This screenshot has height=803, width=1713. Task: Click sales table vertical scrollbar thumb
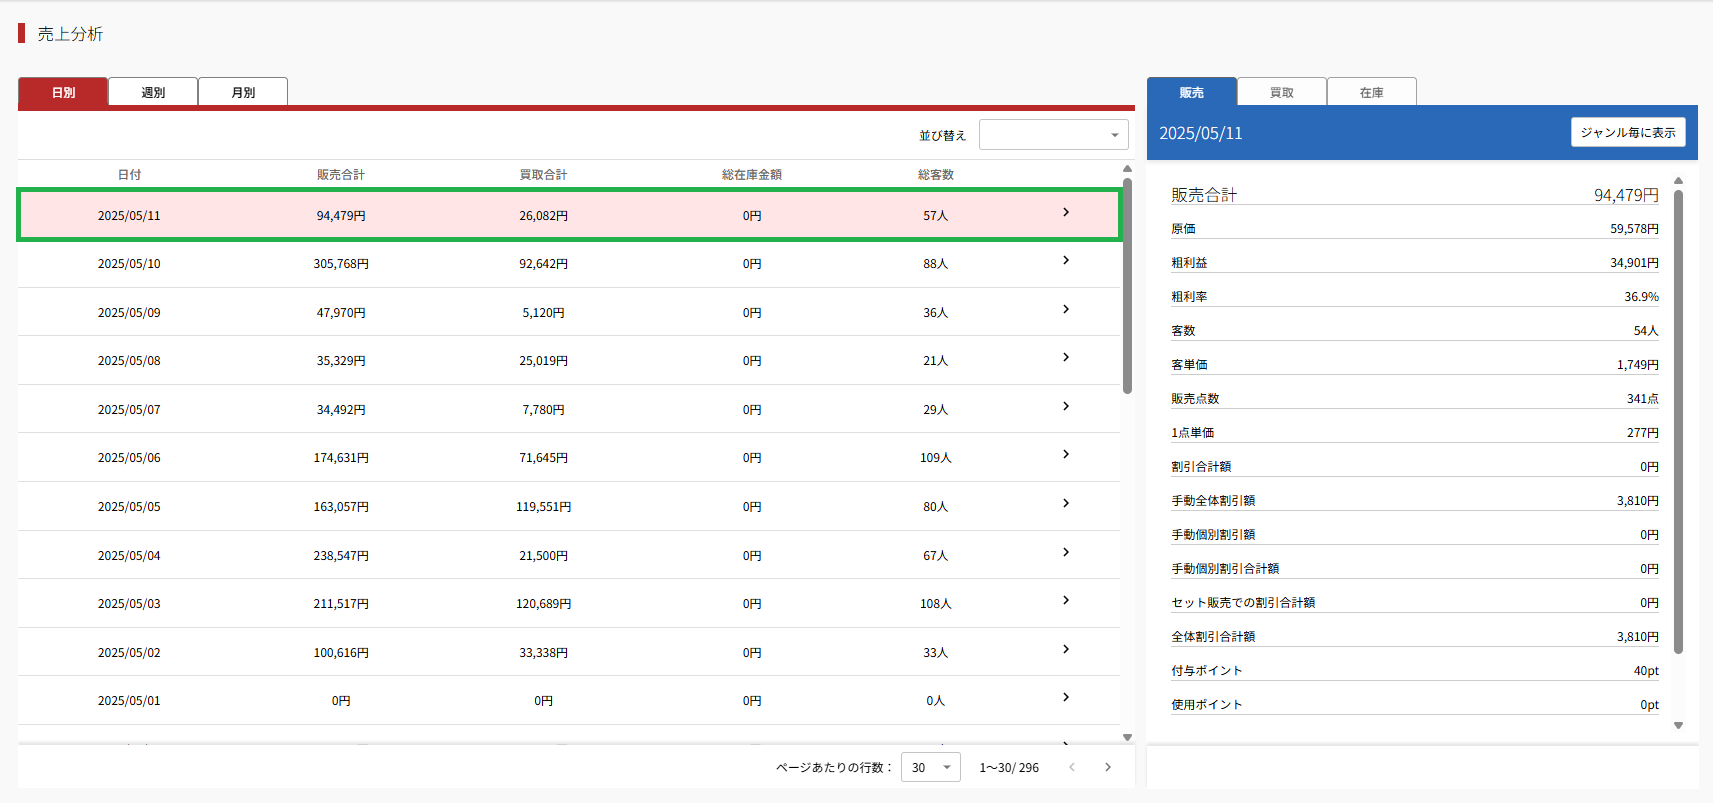[x=1127, y=286]
